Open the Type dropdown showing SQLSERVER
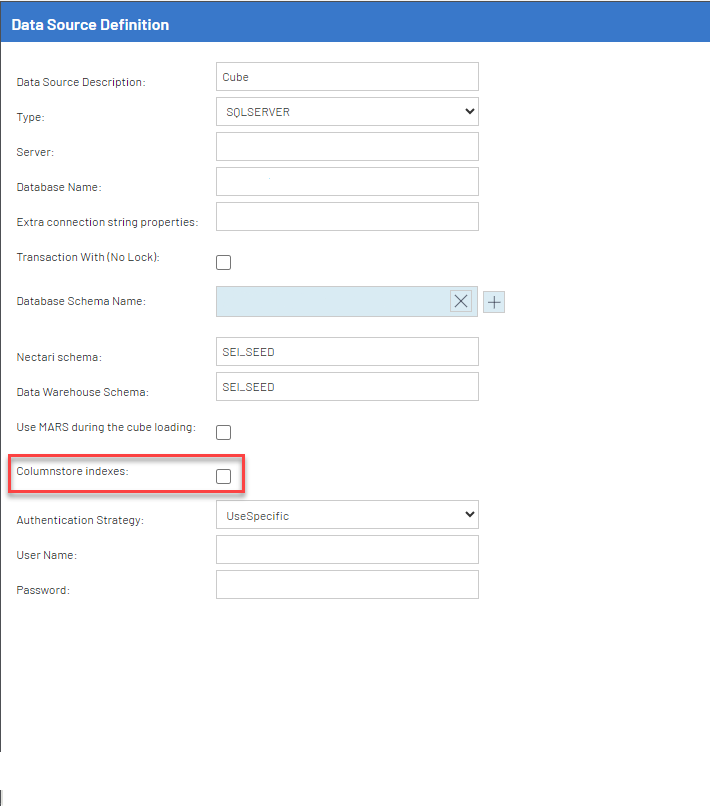This screenshot has height=806, width=710. click(x=347, y=112)
